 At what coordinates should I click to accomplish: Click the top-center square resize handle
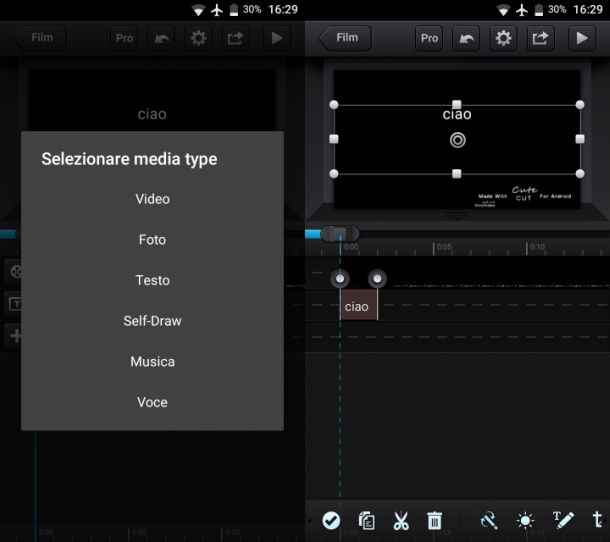click(457, 104)
